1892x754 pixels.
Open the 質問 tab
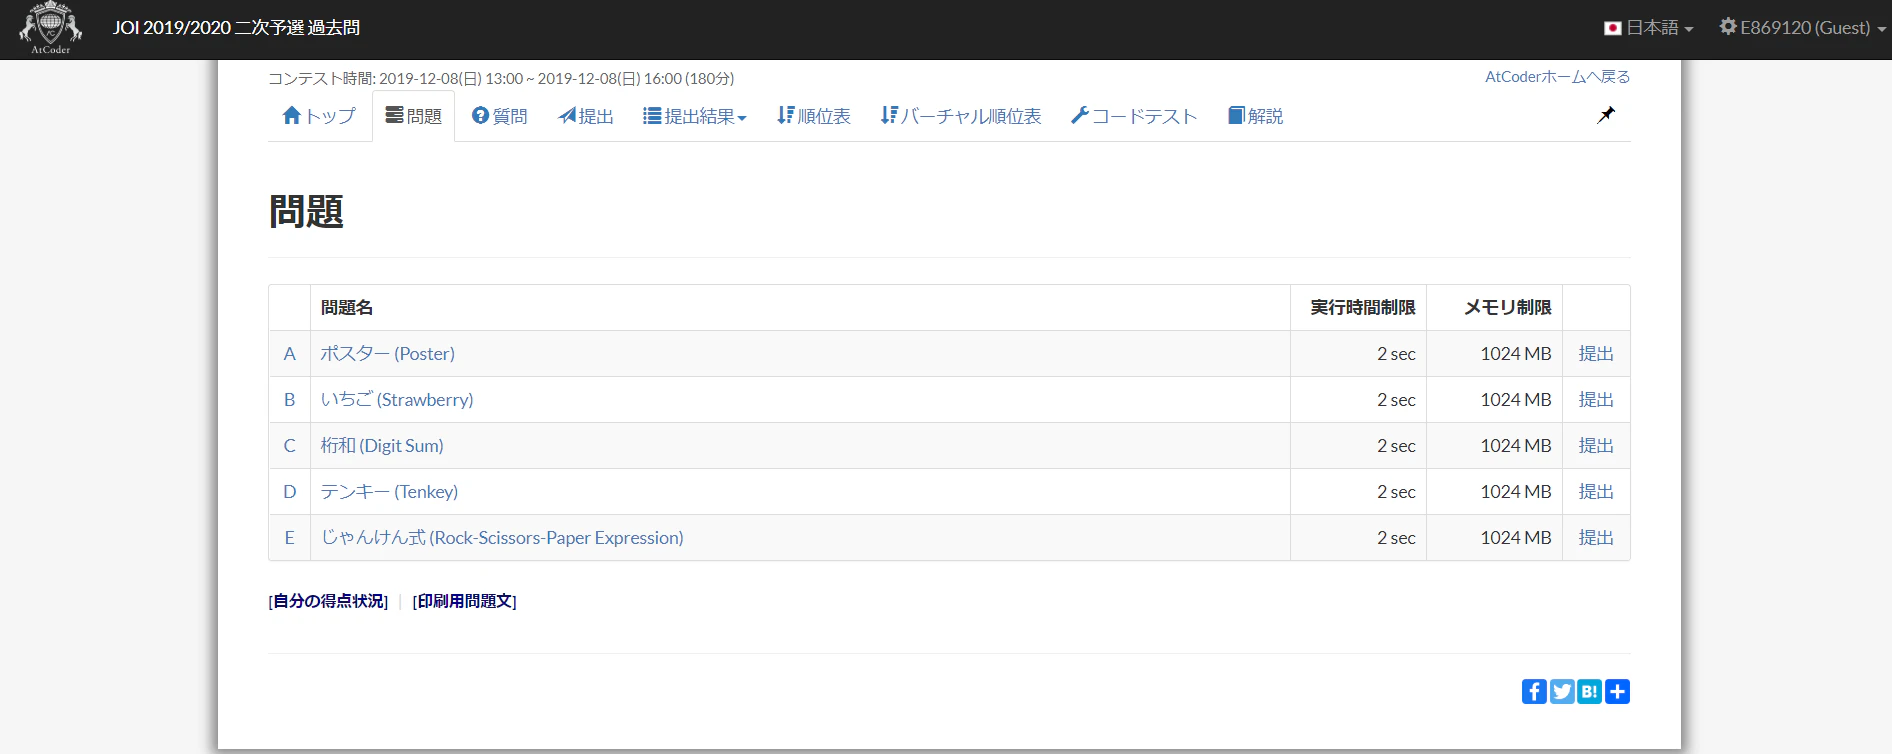499,116
